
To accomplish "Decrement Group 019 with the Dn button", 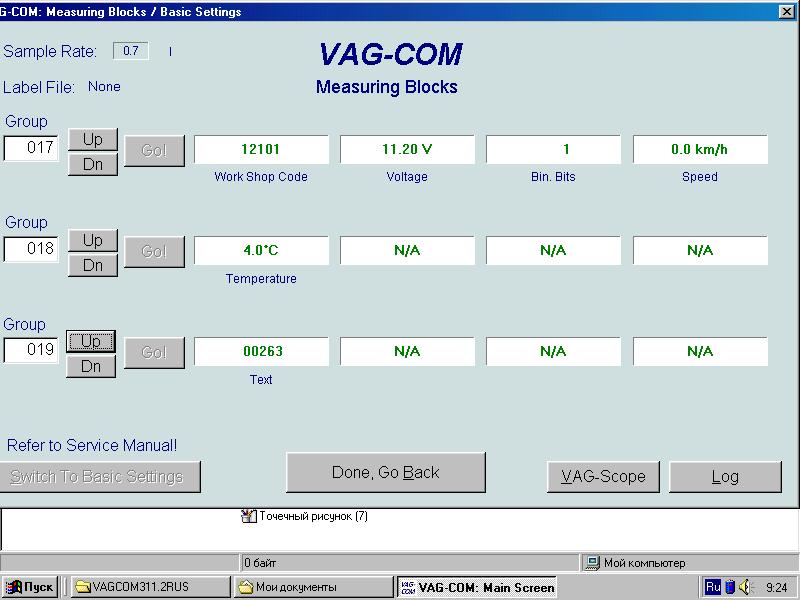I will click(x=91, y=367).
